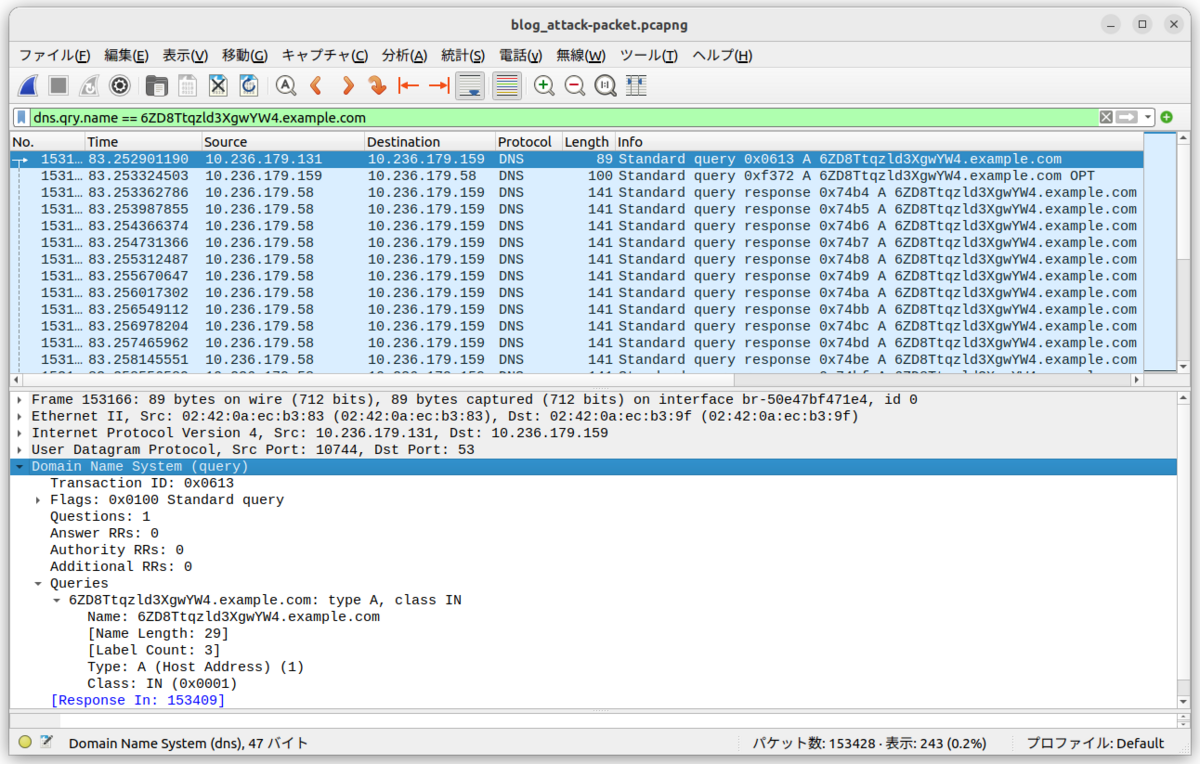Screen dimensions: 1200x764
Task: Select the response row 0x74b4
Action: click(576, 193)
